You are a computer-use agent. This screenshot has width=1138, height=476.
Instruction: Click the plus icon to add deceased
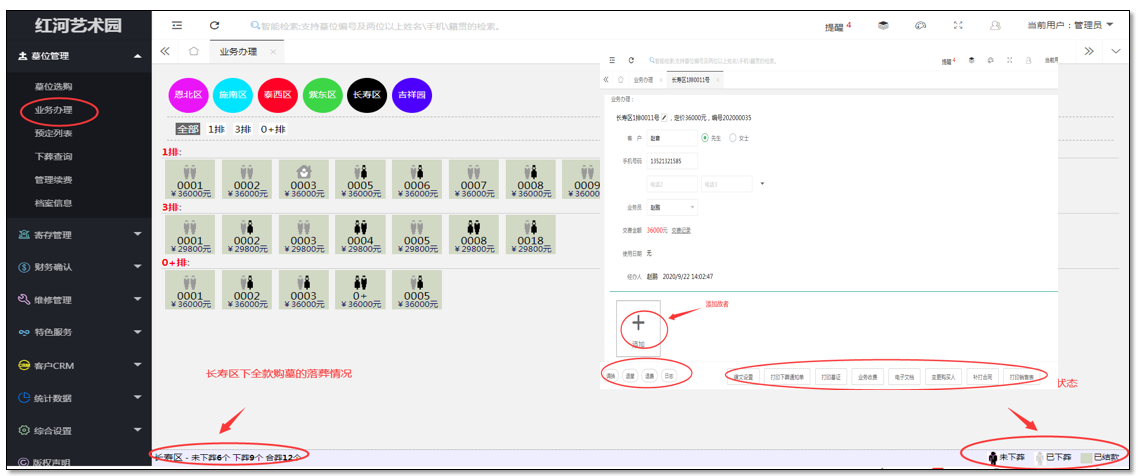[x=638, y=323]
